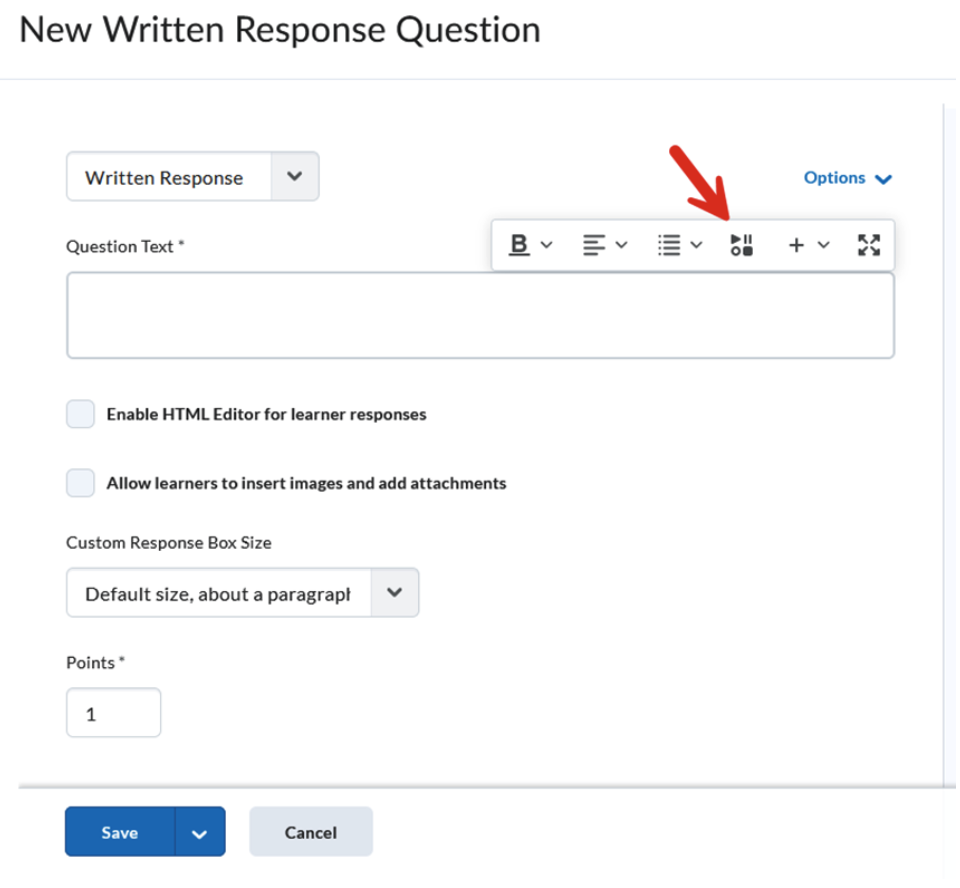Allow learners to insert images checkbox
The width and height of the screenshot is (960, 888).
(81, 483)
